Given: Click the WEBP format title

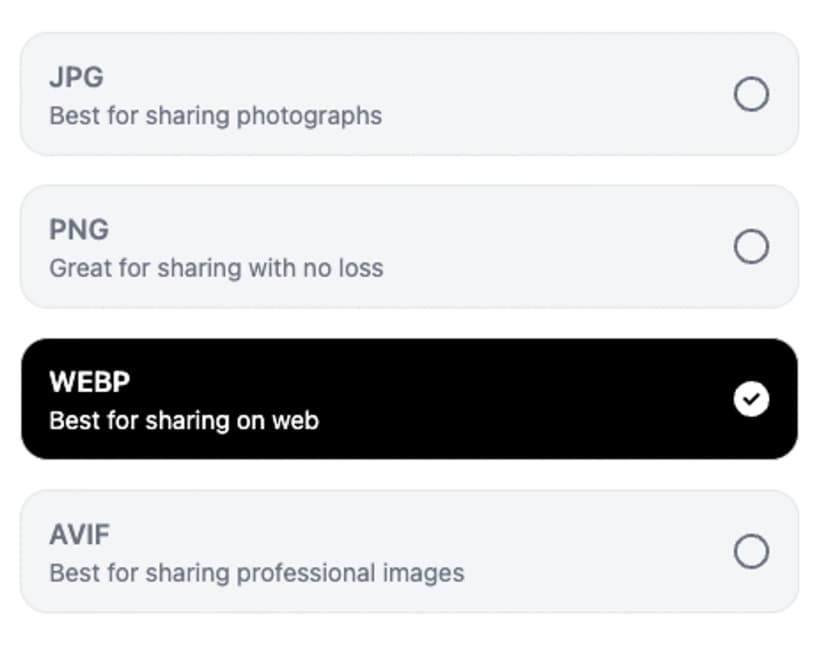Looking at the screenshot, I should tap(90, 382).
